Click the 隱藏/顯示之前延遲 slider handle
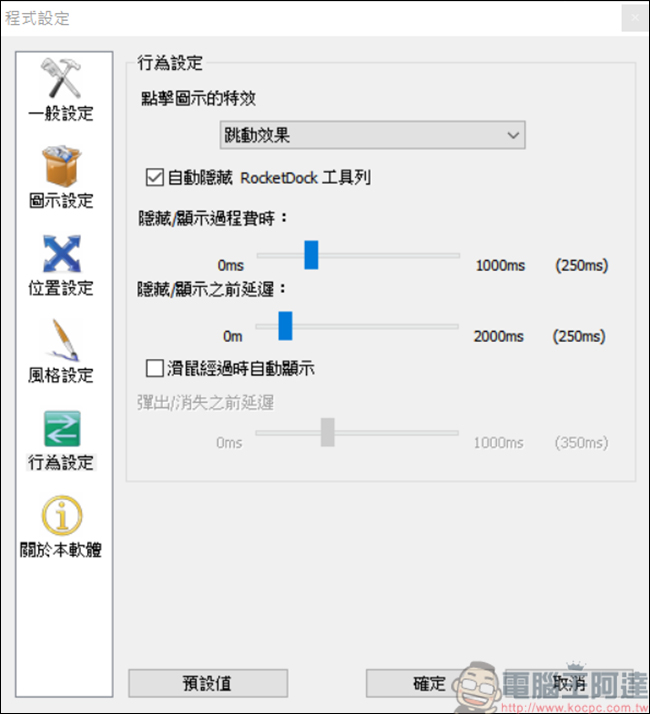Viewport: 650px width, 714px height. (x=285, y=326)
